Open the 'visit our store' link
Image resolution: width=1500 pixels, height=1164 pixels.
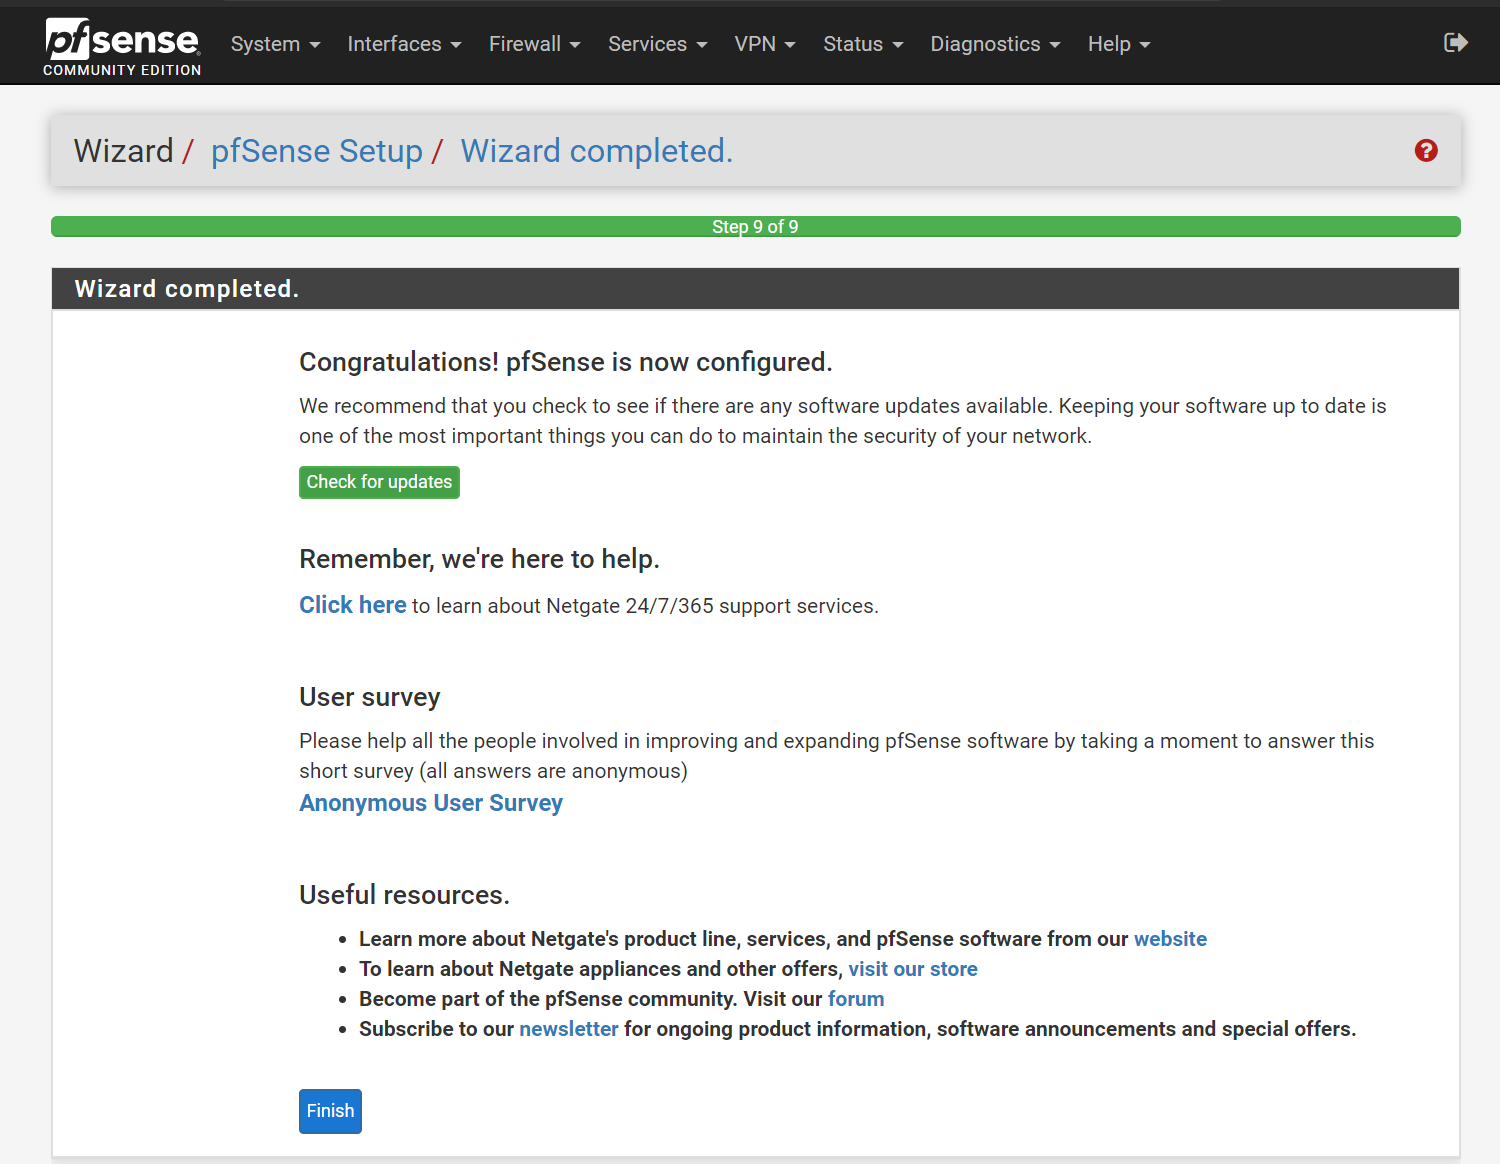(913, 969)
